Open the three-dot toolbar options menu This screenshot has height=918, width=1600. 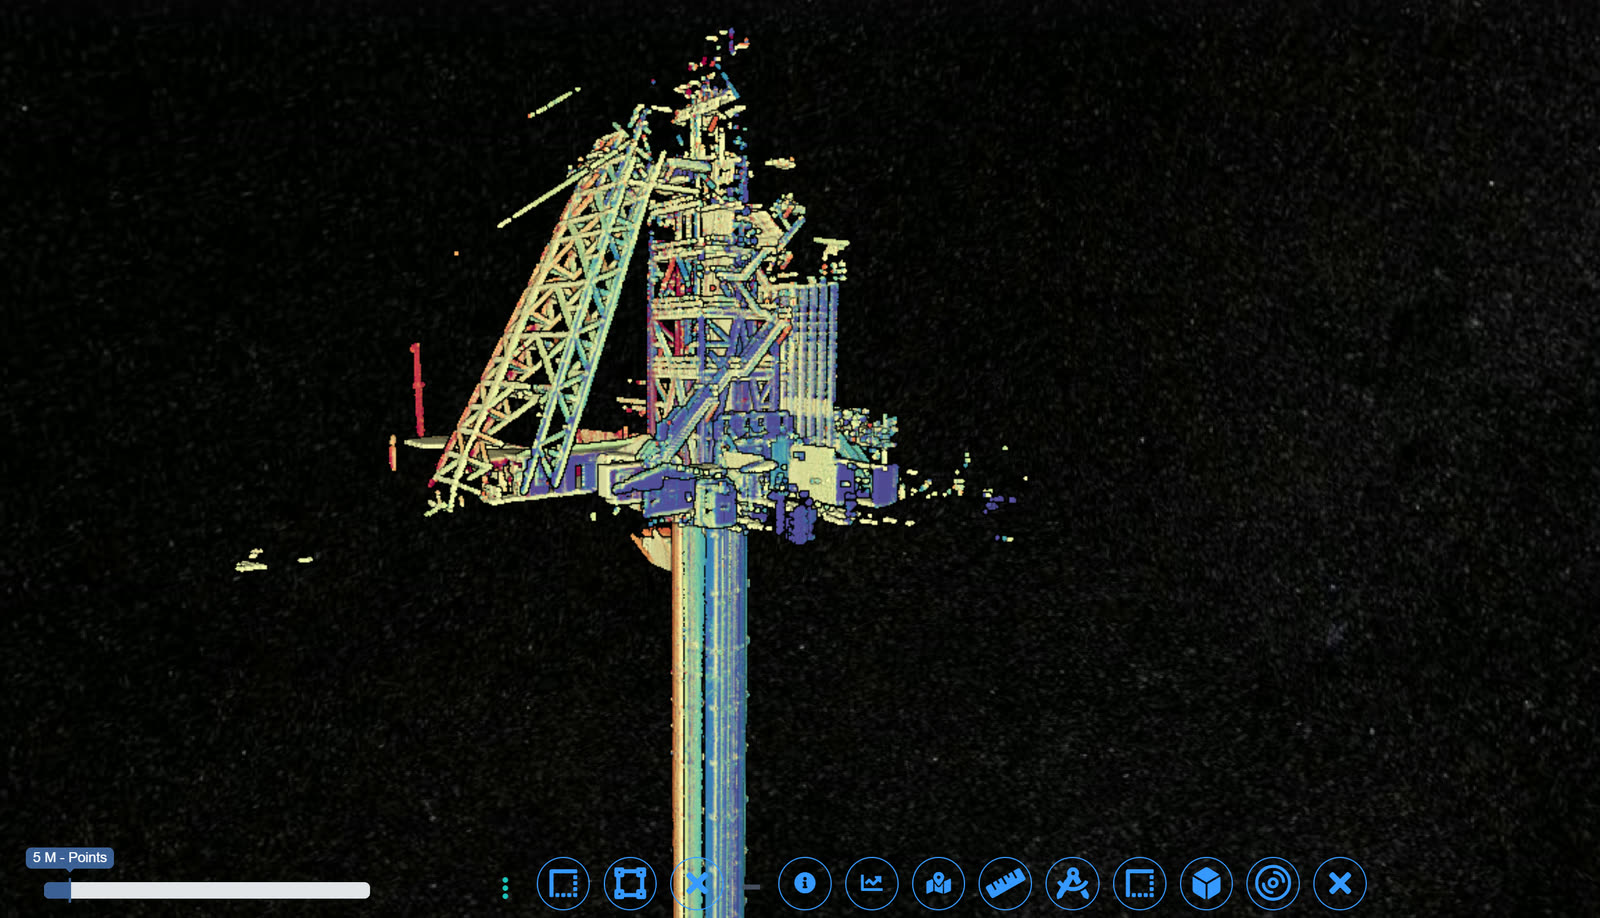[505, 887]
